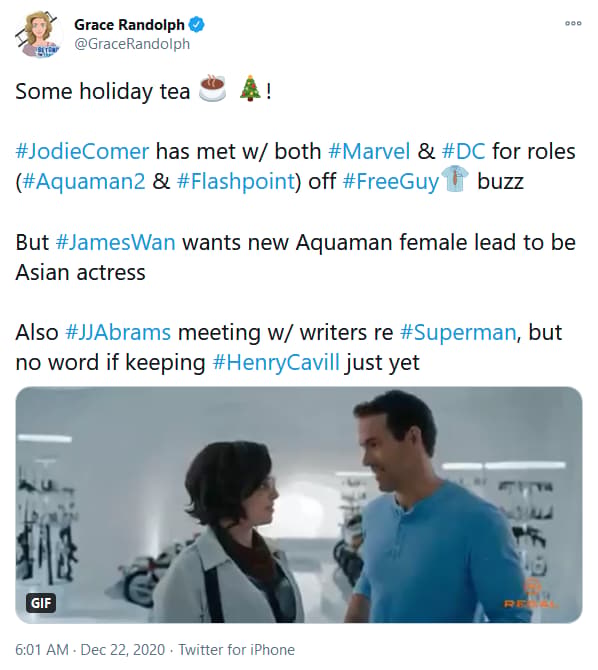Click the Regal watermark logo in GIF
The width and height of the screenshot is (598, 670).
coord(532,594)
